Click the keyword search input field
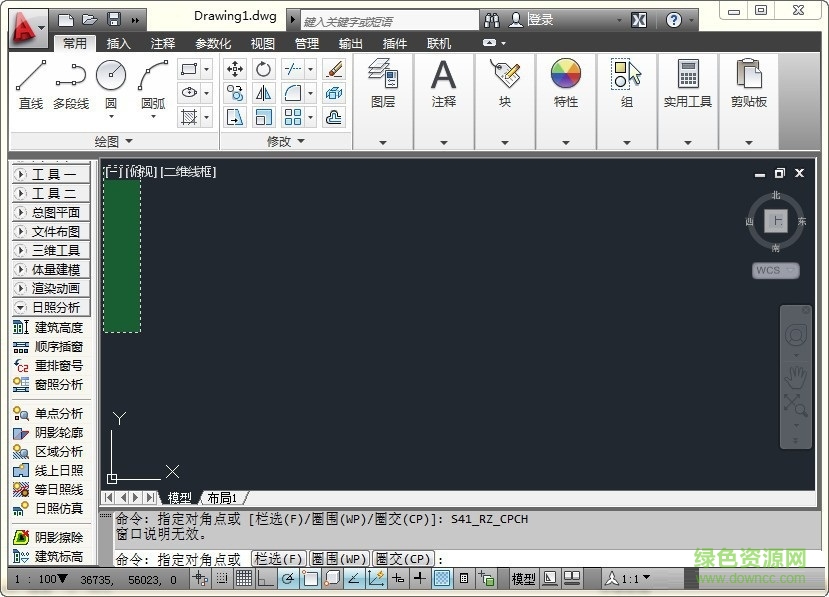829x597 pixels. tap(390, 21)
